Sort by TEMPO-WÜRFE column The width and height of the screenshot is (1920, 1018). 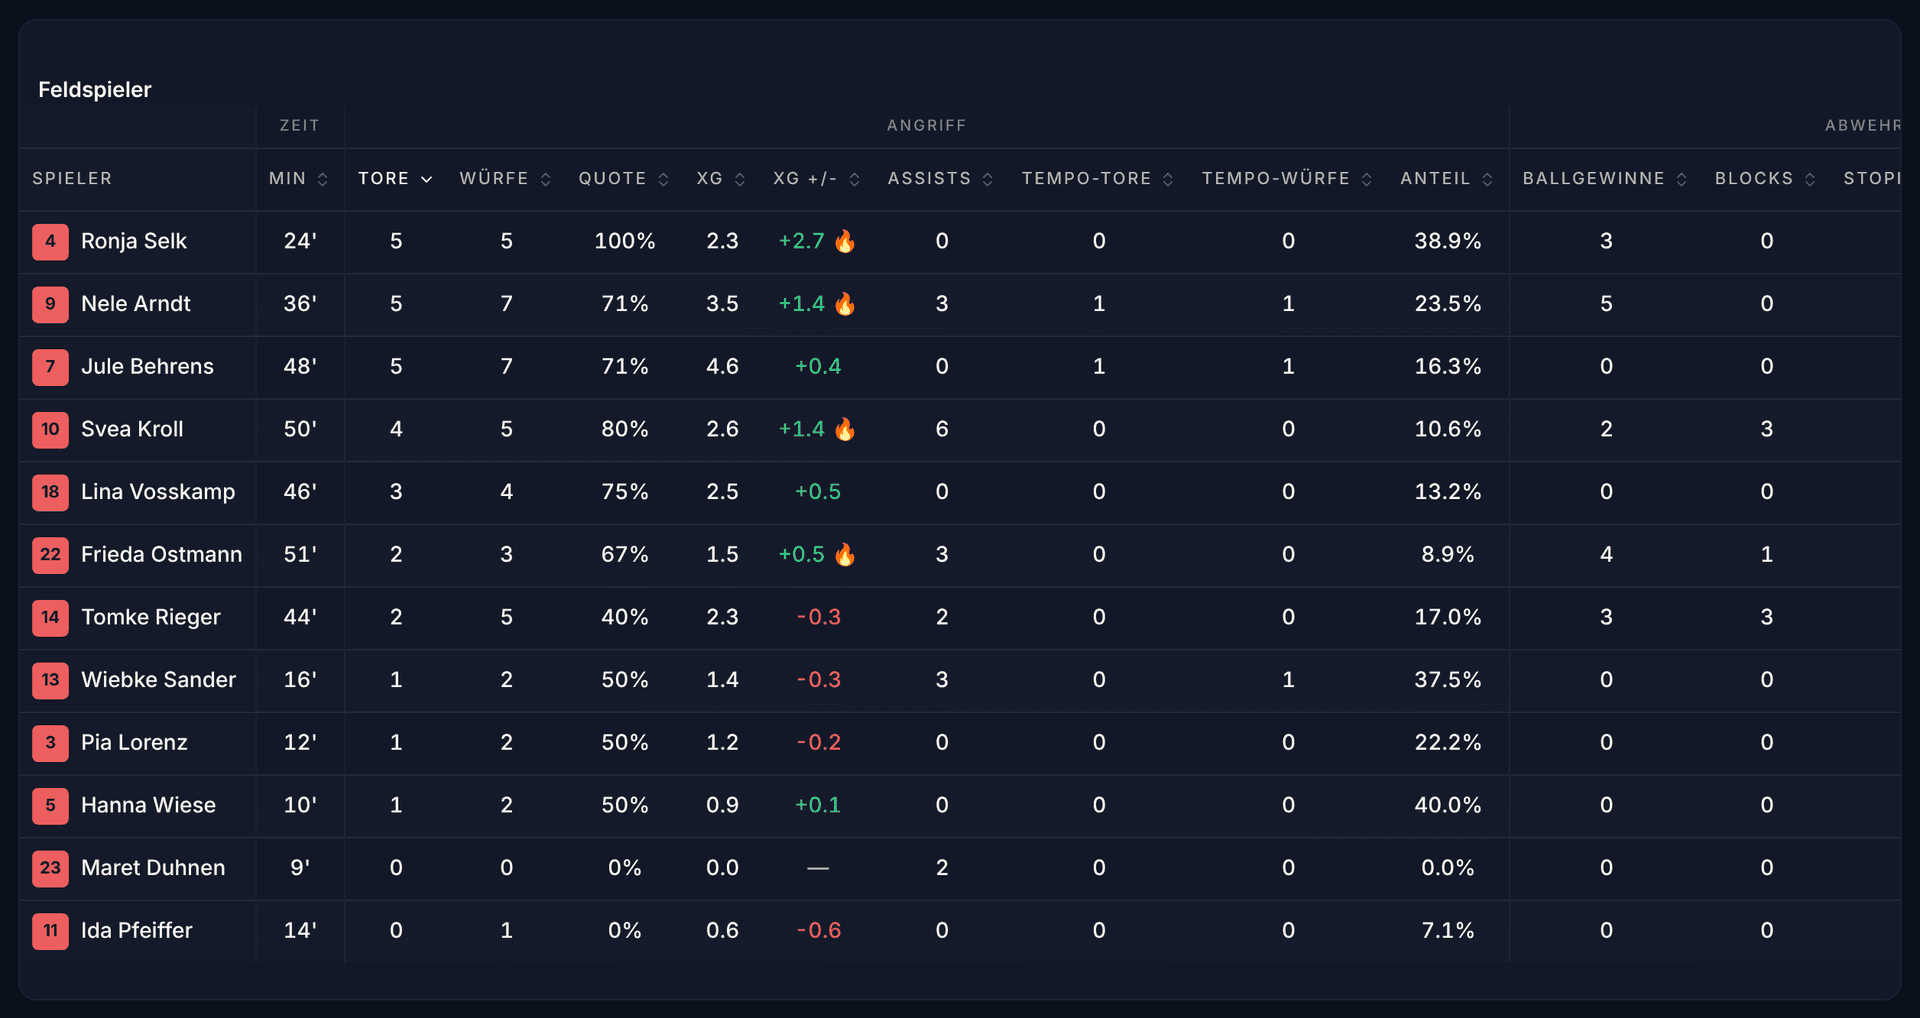[x=1288, y=179]
